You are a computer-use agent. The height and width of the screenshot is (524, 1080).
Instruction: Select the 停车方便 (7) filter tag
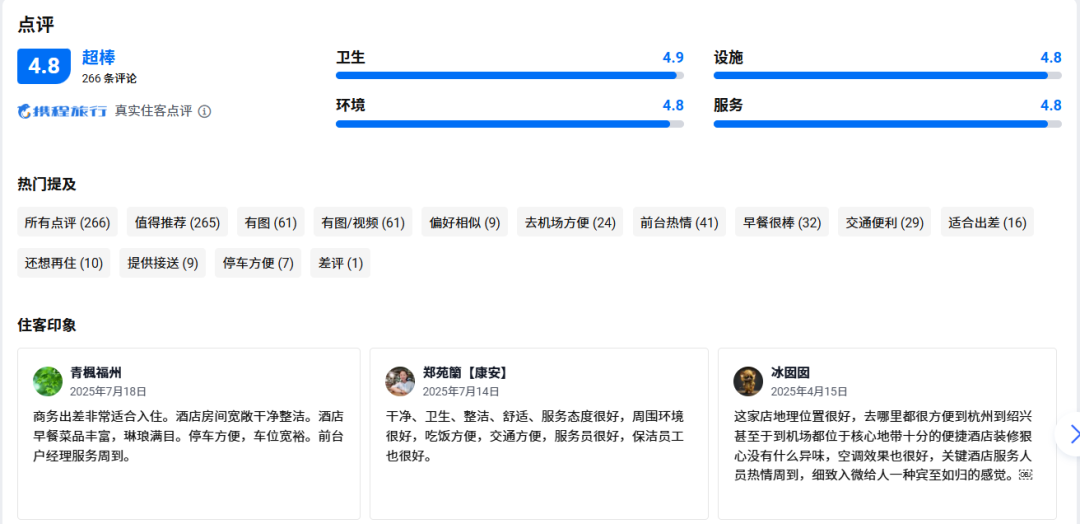[258, 263]
